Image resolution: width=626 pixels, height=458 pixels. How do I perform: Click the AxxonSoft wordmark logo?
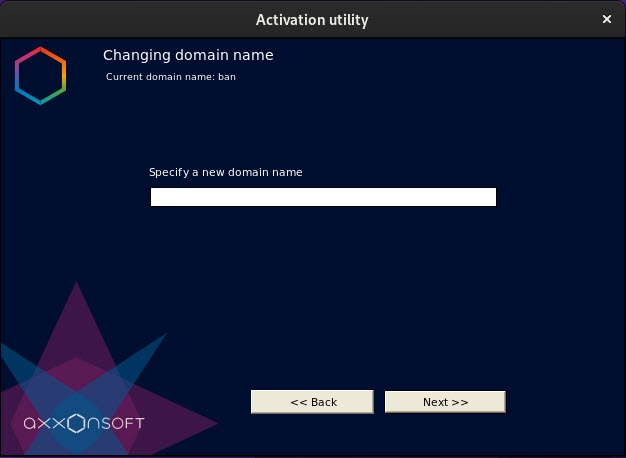point(84,423)
